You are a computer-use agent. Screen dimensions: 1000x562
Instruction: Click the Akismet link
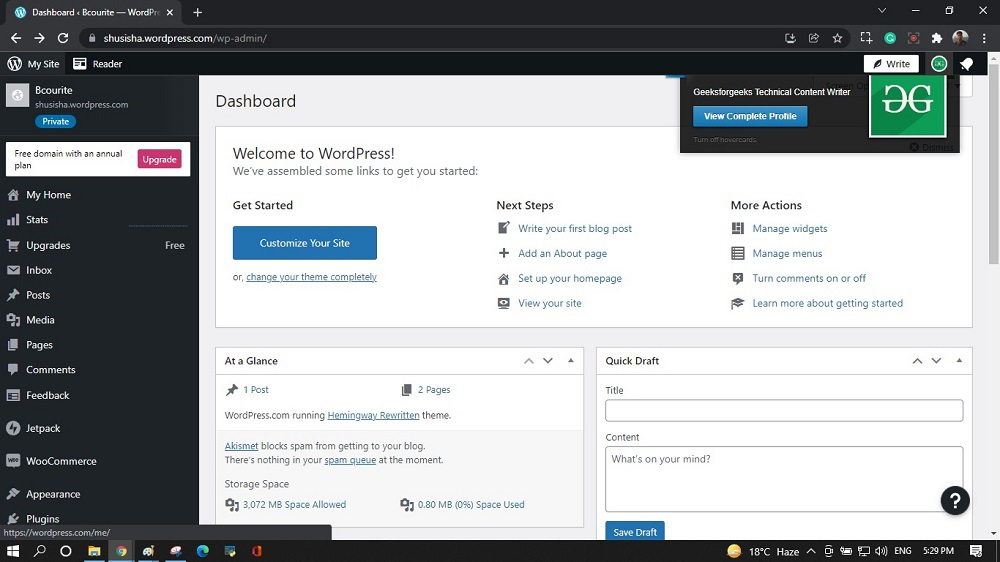(x=241, y=446)
